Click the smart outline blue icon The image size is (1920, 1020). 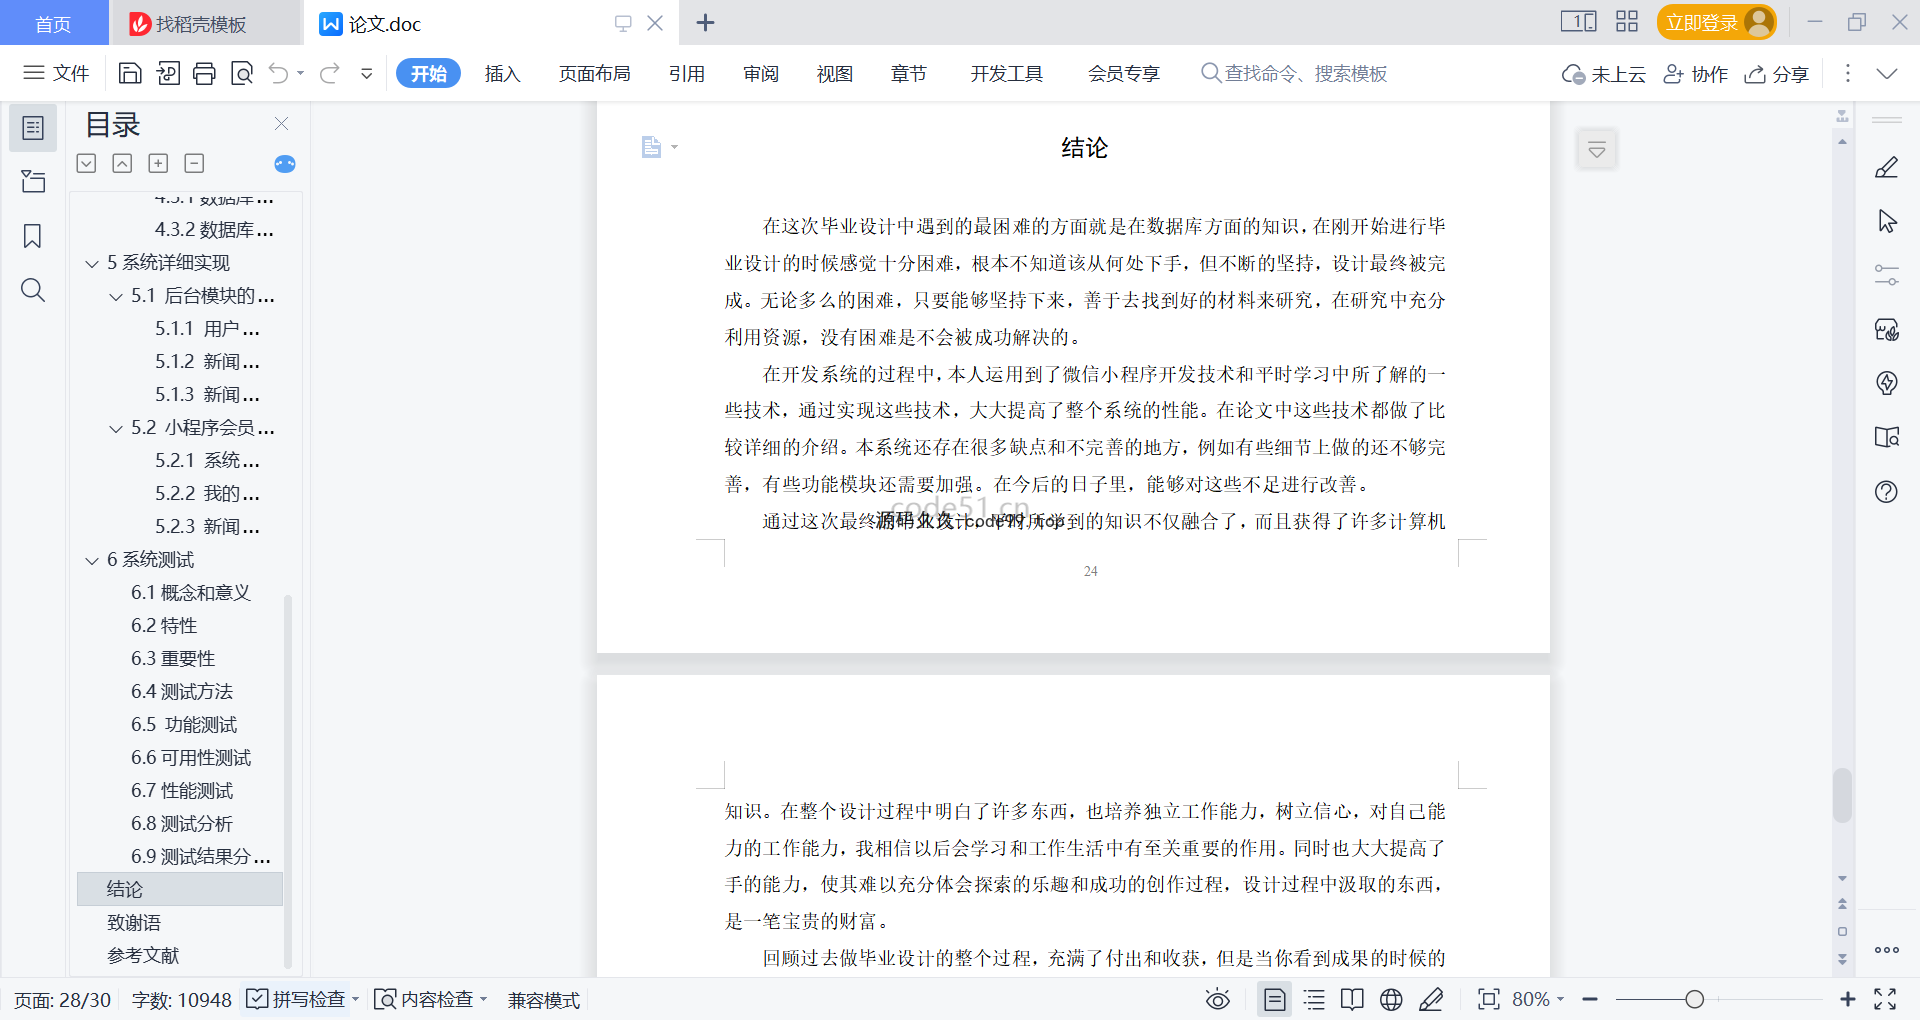click(285, 164)
